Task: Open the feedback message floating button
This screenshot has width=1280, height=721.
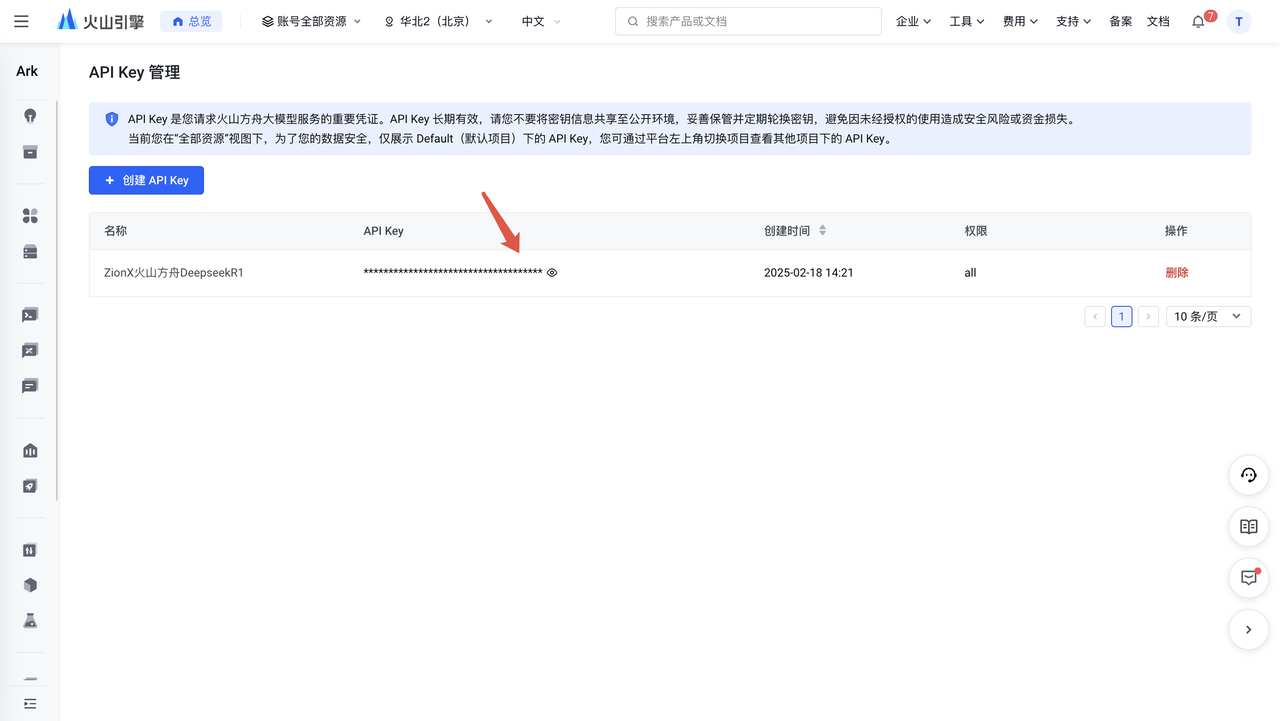Action: click(1248, 578)
